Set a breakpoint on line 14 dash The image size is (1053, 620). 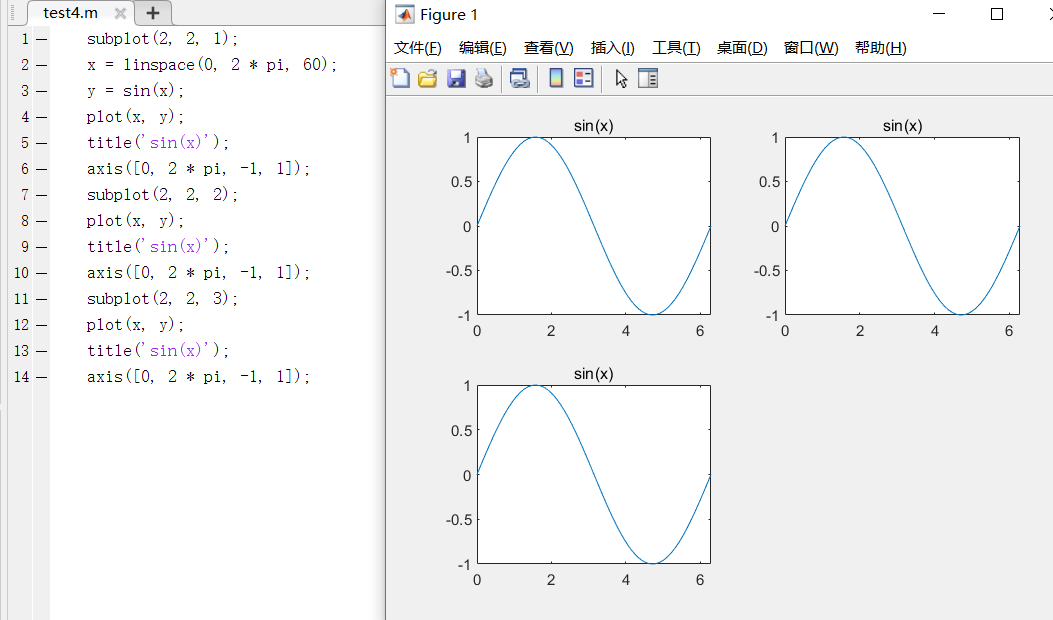pyautogui.click(x=42, y=377)
